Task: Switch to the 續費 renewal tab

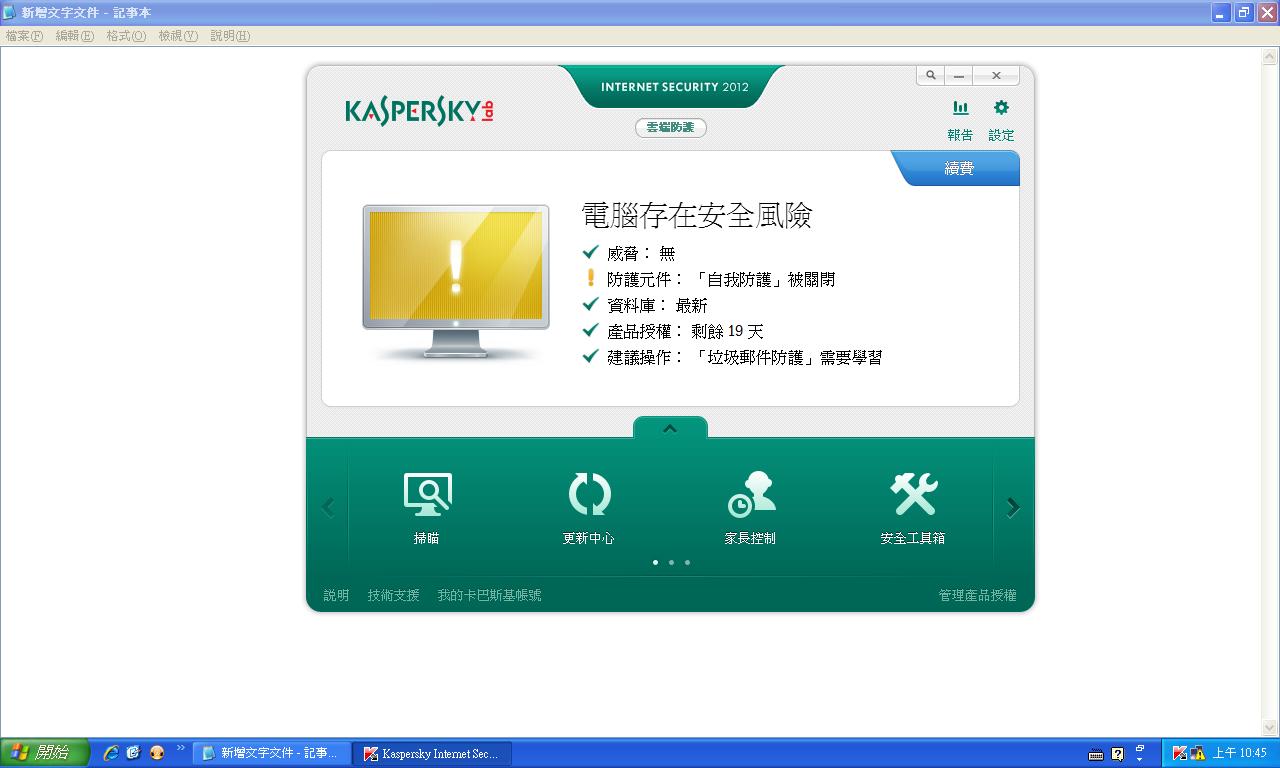Action: click(x=959, y=168)
